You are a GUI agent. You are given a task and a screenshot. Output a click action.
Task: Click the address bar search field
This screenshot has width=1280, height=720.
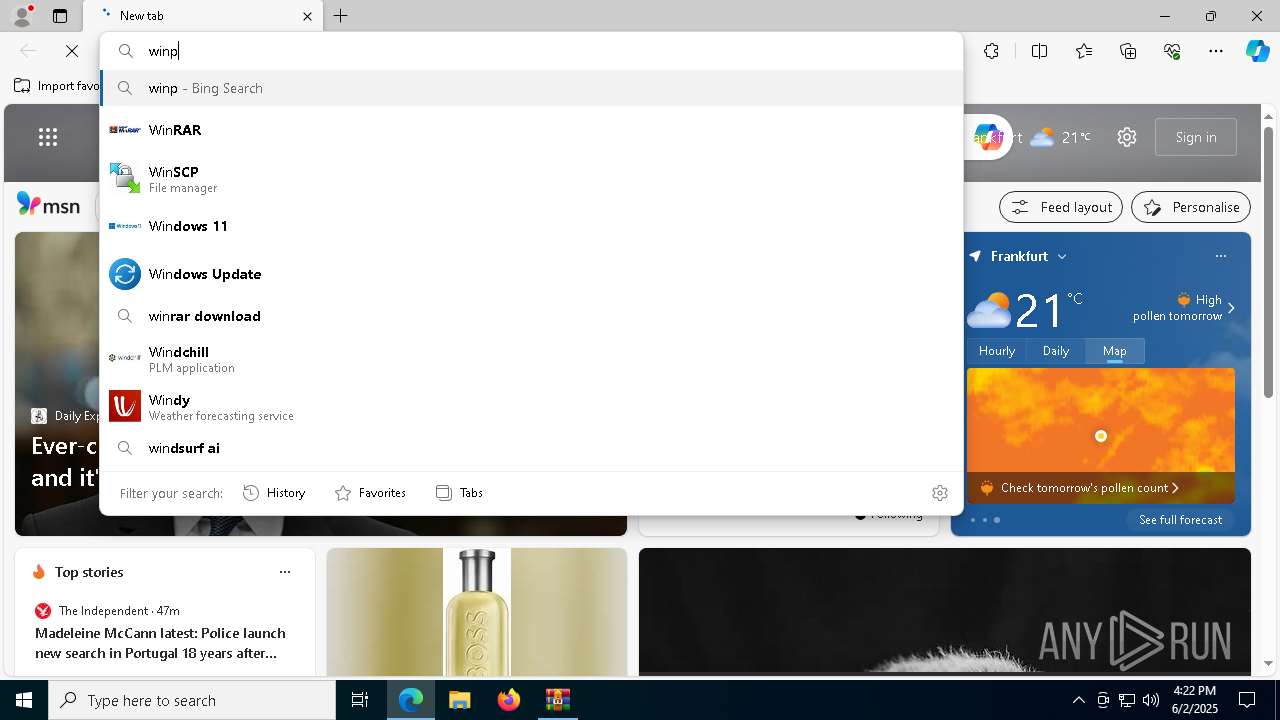(531, 51)
